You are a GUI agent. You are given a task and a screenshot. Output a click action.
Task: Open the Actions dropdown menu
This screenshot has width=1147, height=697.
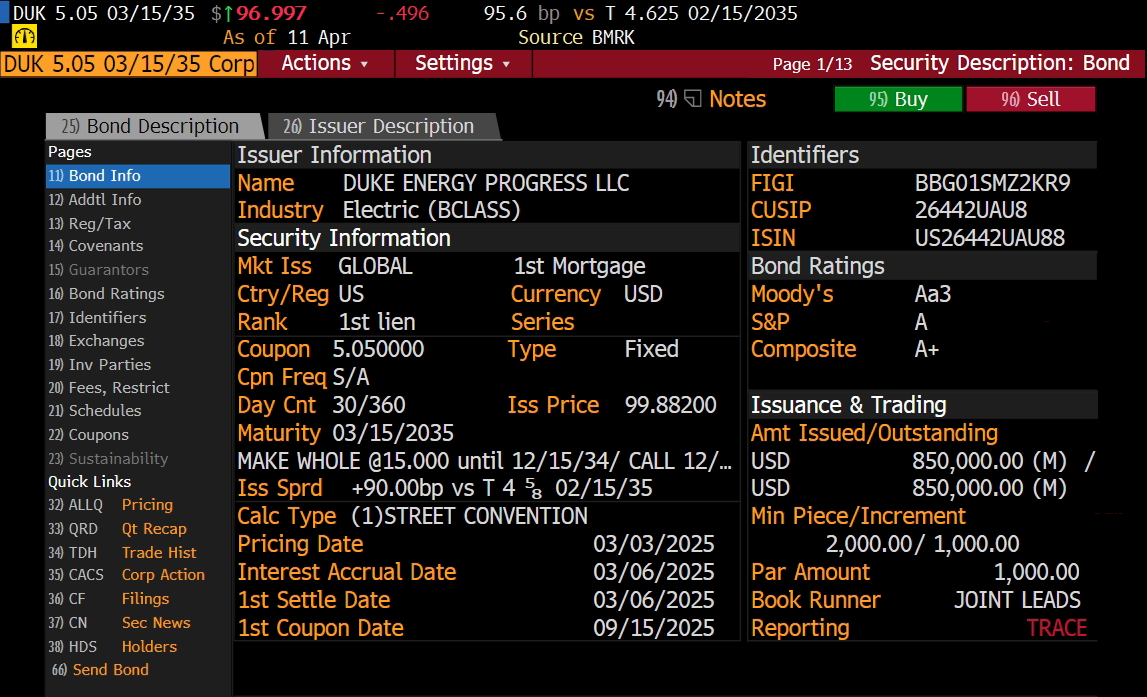pos(325,64)
